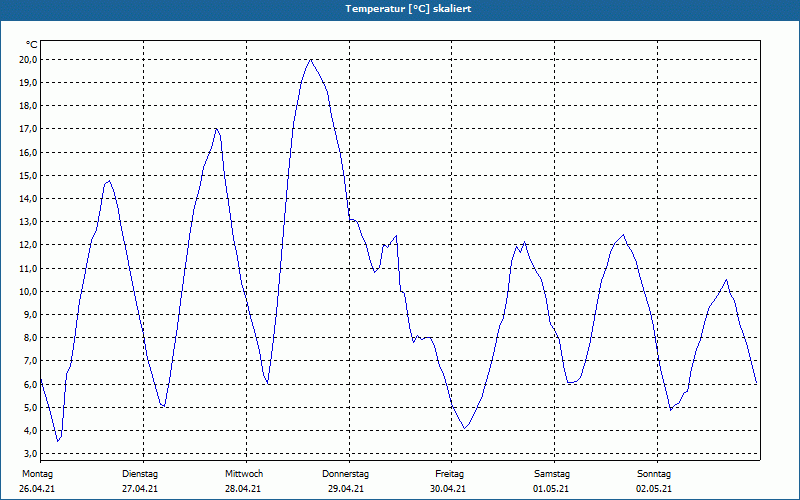Click the date 02.05.21

(x=654, y=489)
